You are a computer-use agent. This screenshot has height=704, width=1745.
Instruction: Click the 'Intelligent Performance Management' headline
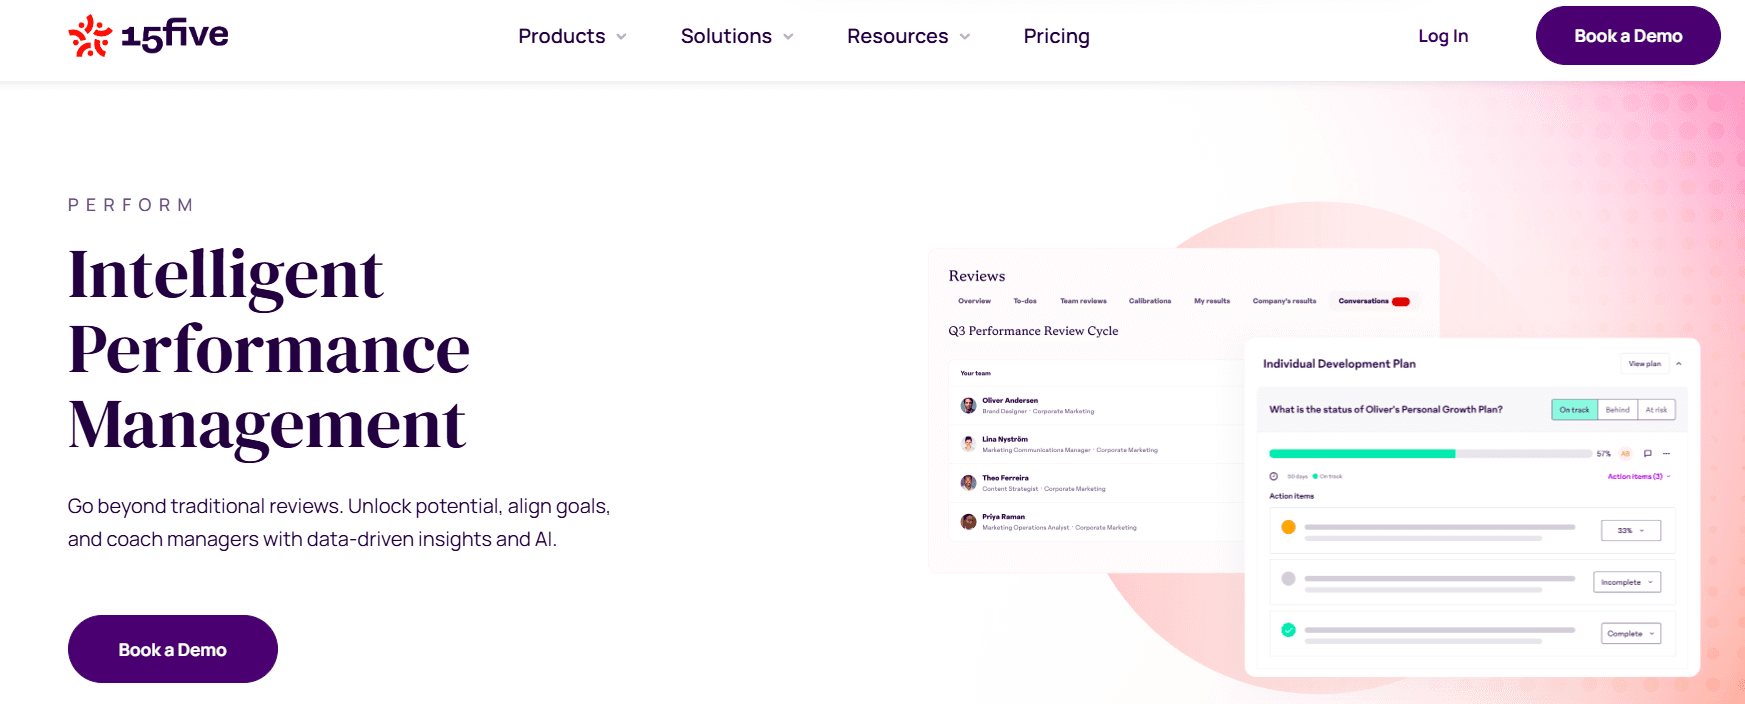click(x=269, y=349)
